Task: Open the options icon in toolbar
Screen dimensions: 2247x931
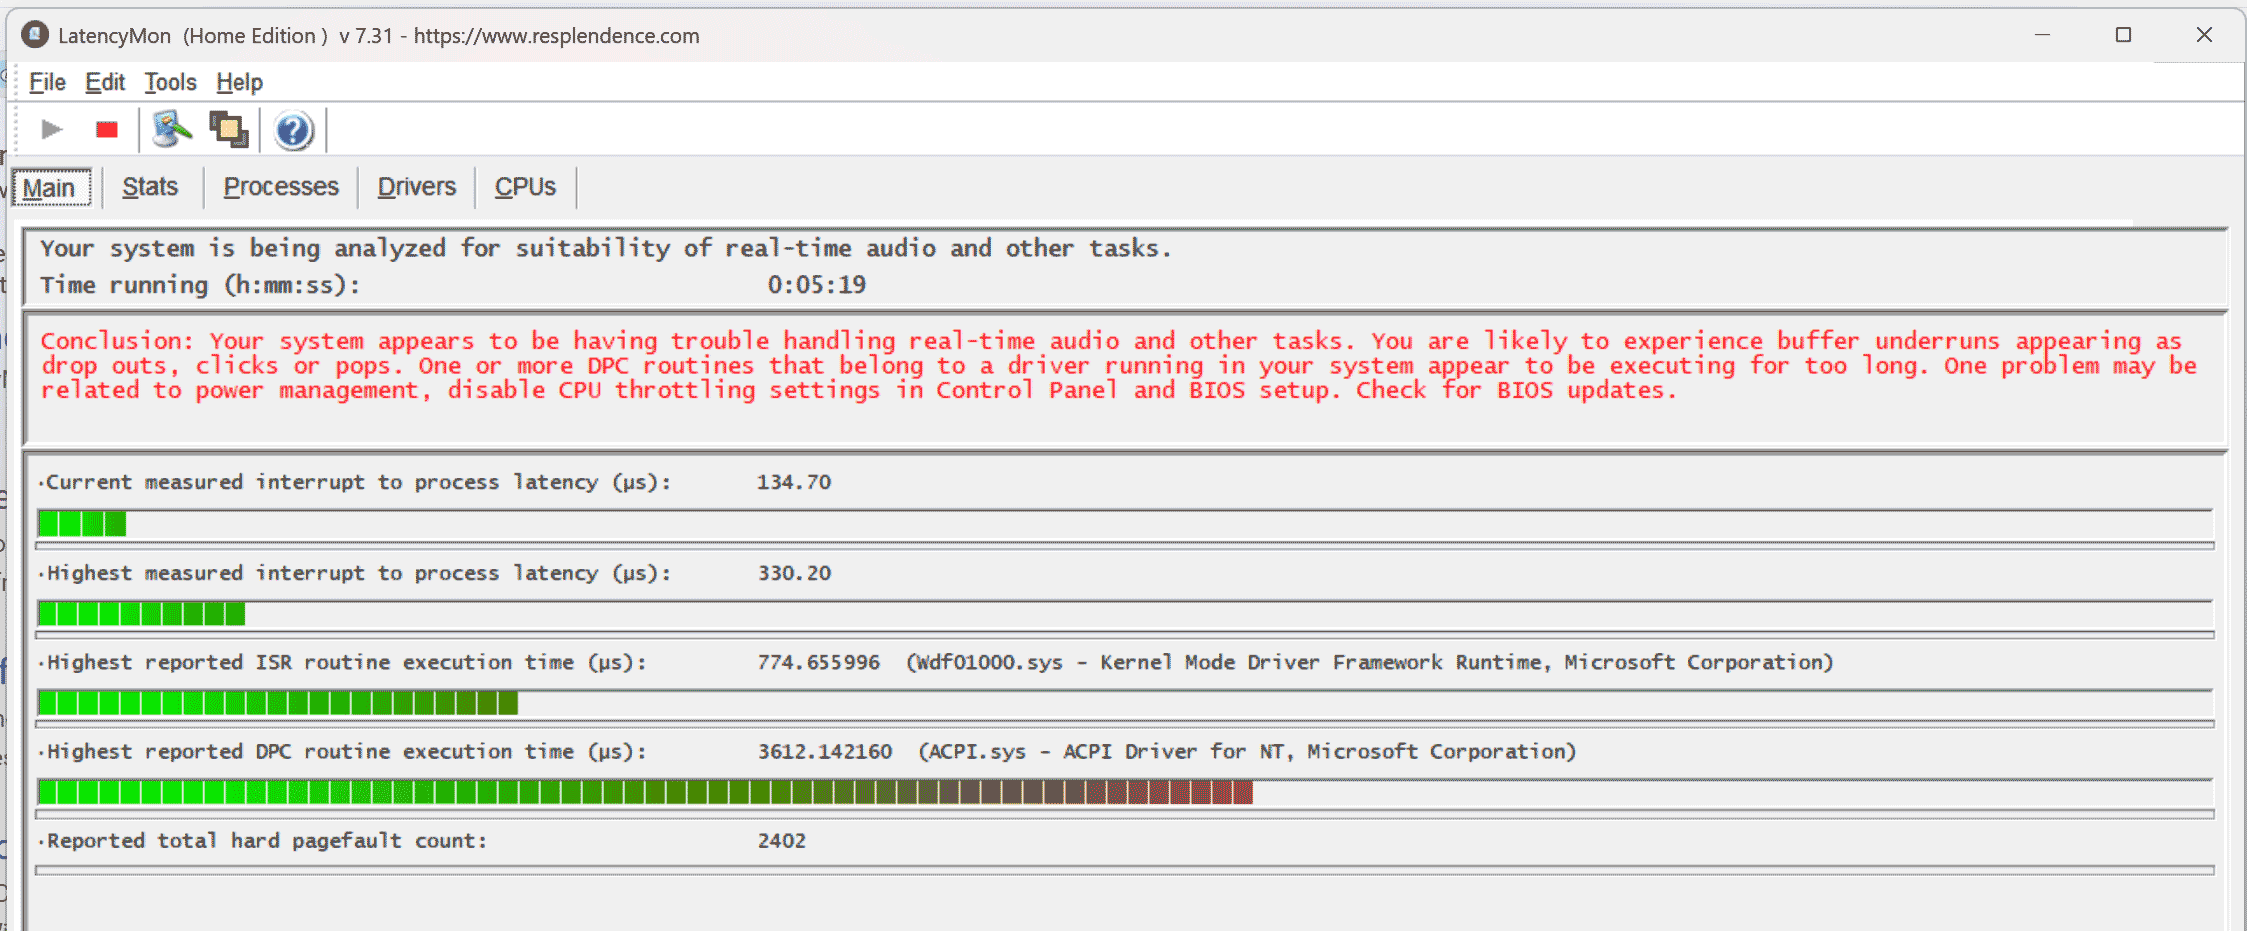Action: [172, 130]
